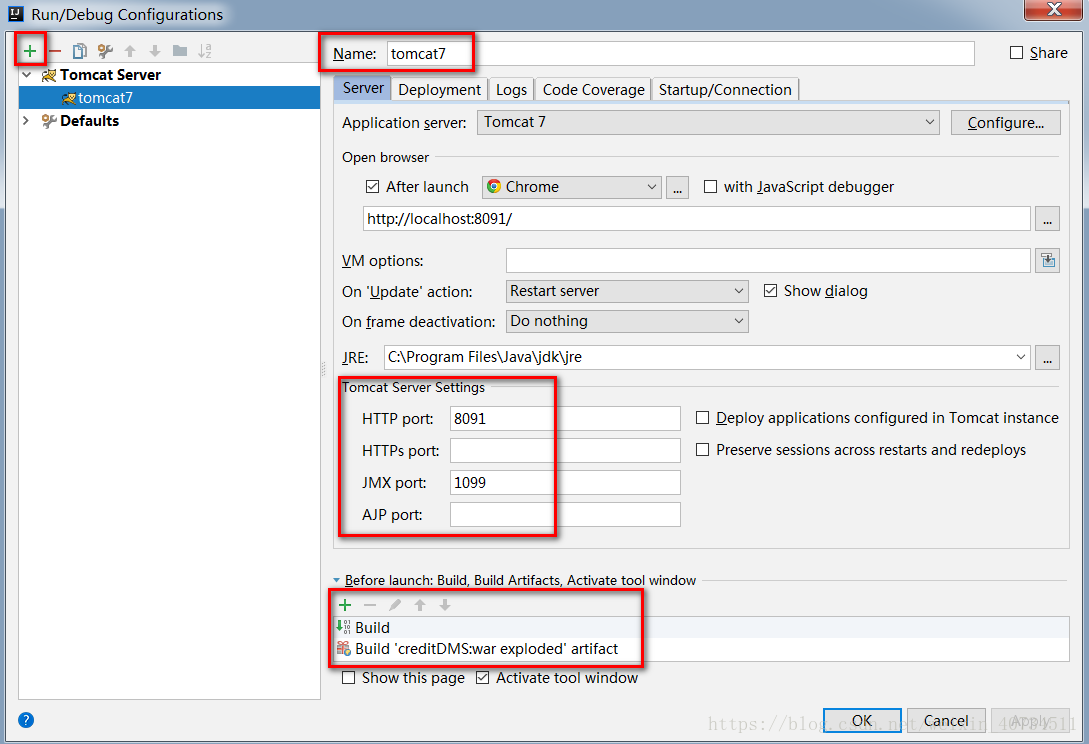The image size is (1089, 744).
Task: Open On frame deactivation Do nothing dropdown
Action: (626, 321)
